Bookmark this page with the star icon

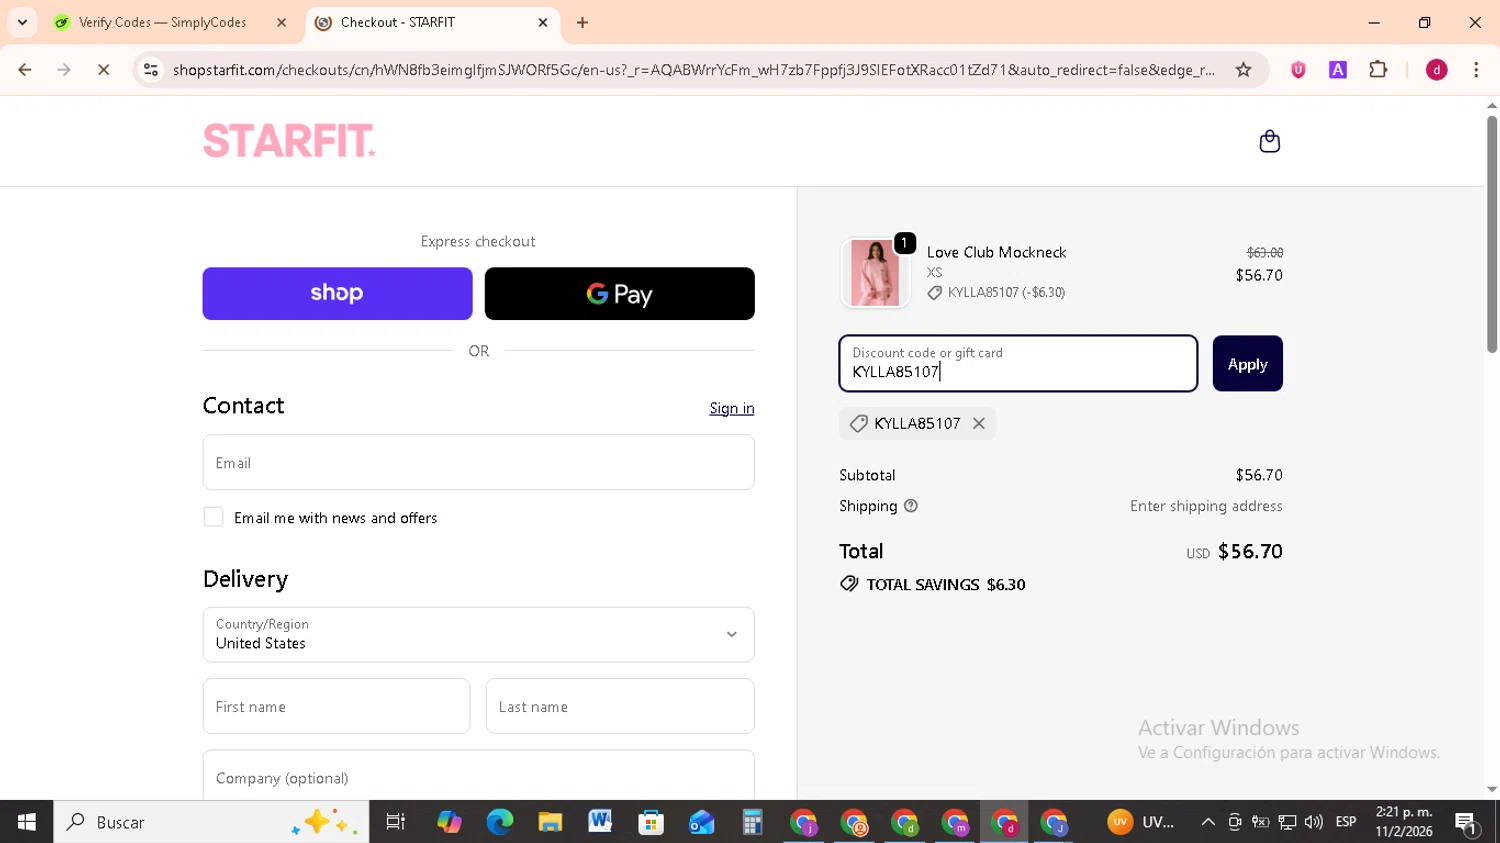click(x=1243, y=70)
